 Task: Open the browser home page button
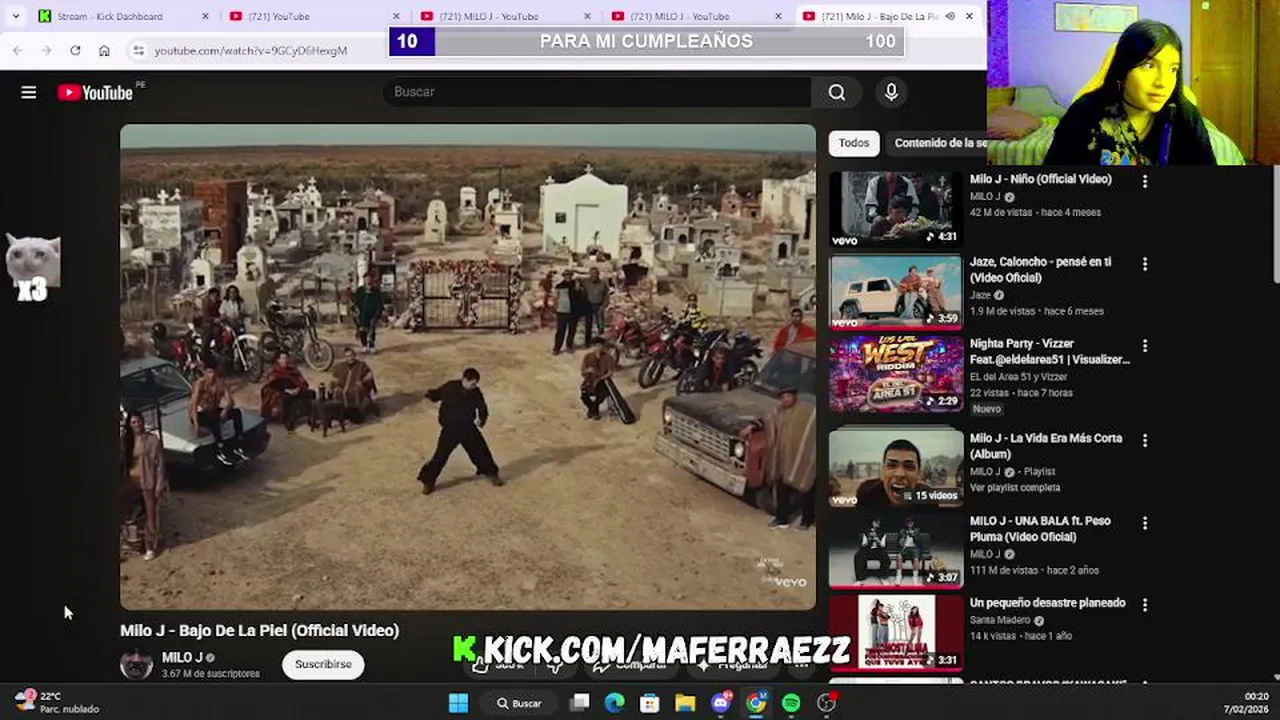(104, 50)
